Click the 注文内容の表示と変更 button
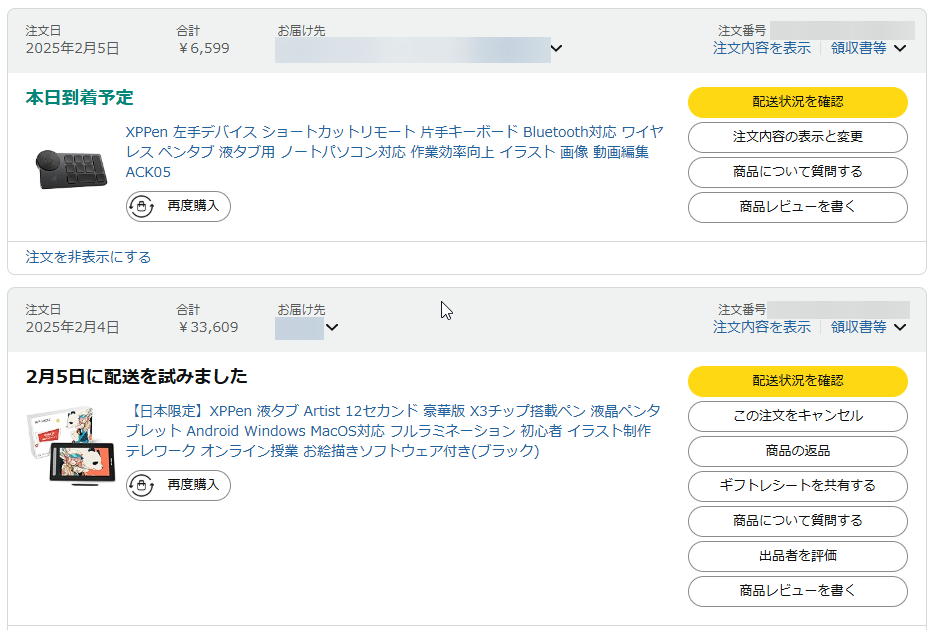 (797, 137)
